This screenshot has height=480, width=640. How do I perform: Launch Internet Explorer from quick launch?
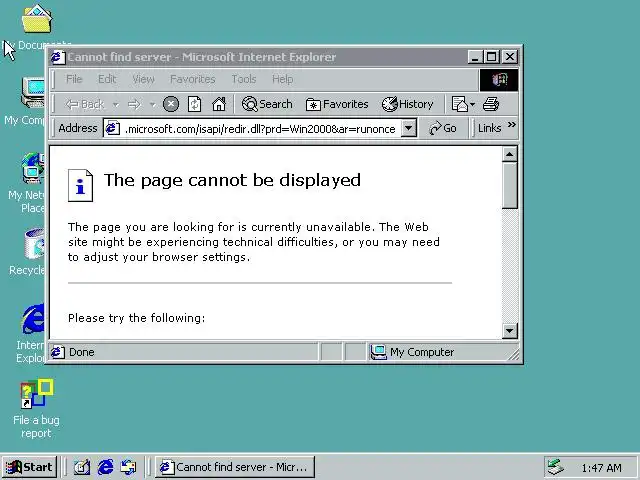point(105,467)
